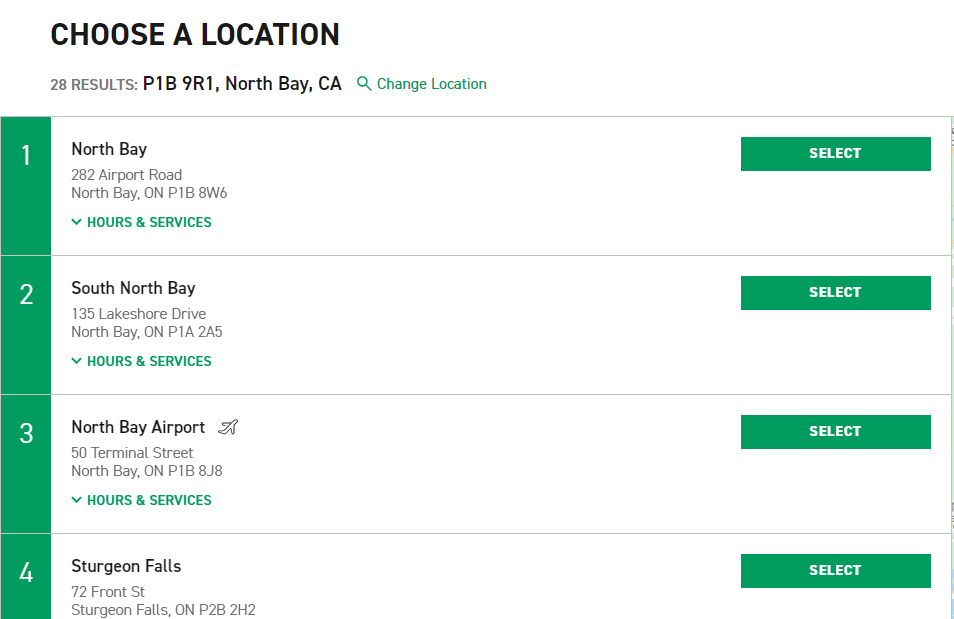Click the Sturgeon Falls location name
This screenshot has height=619, width=954.
click(126, 566)
